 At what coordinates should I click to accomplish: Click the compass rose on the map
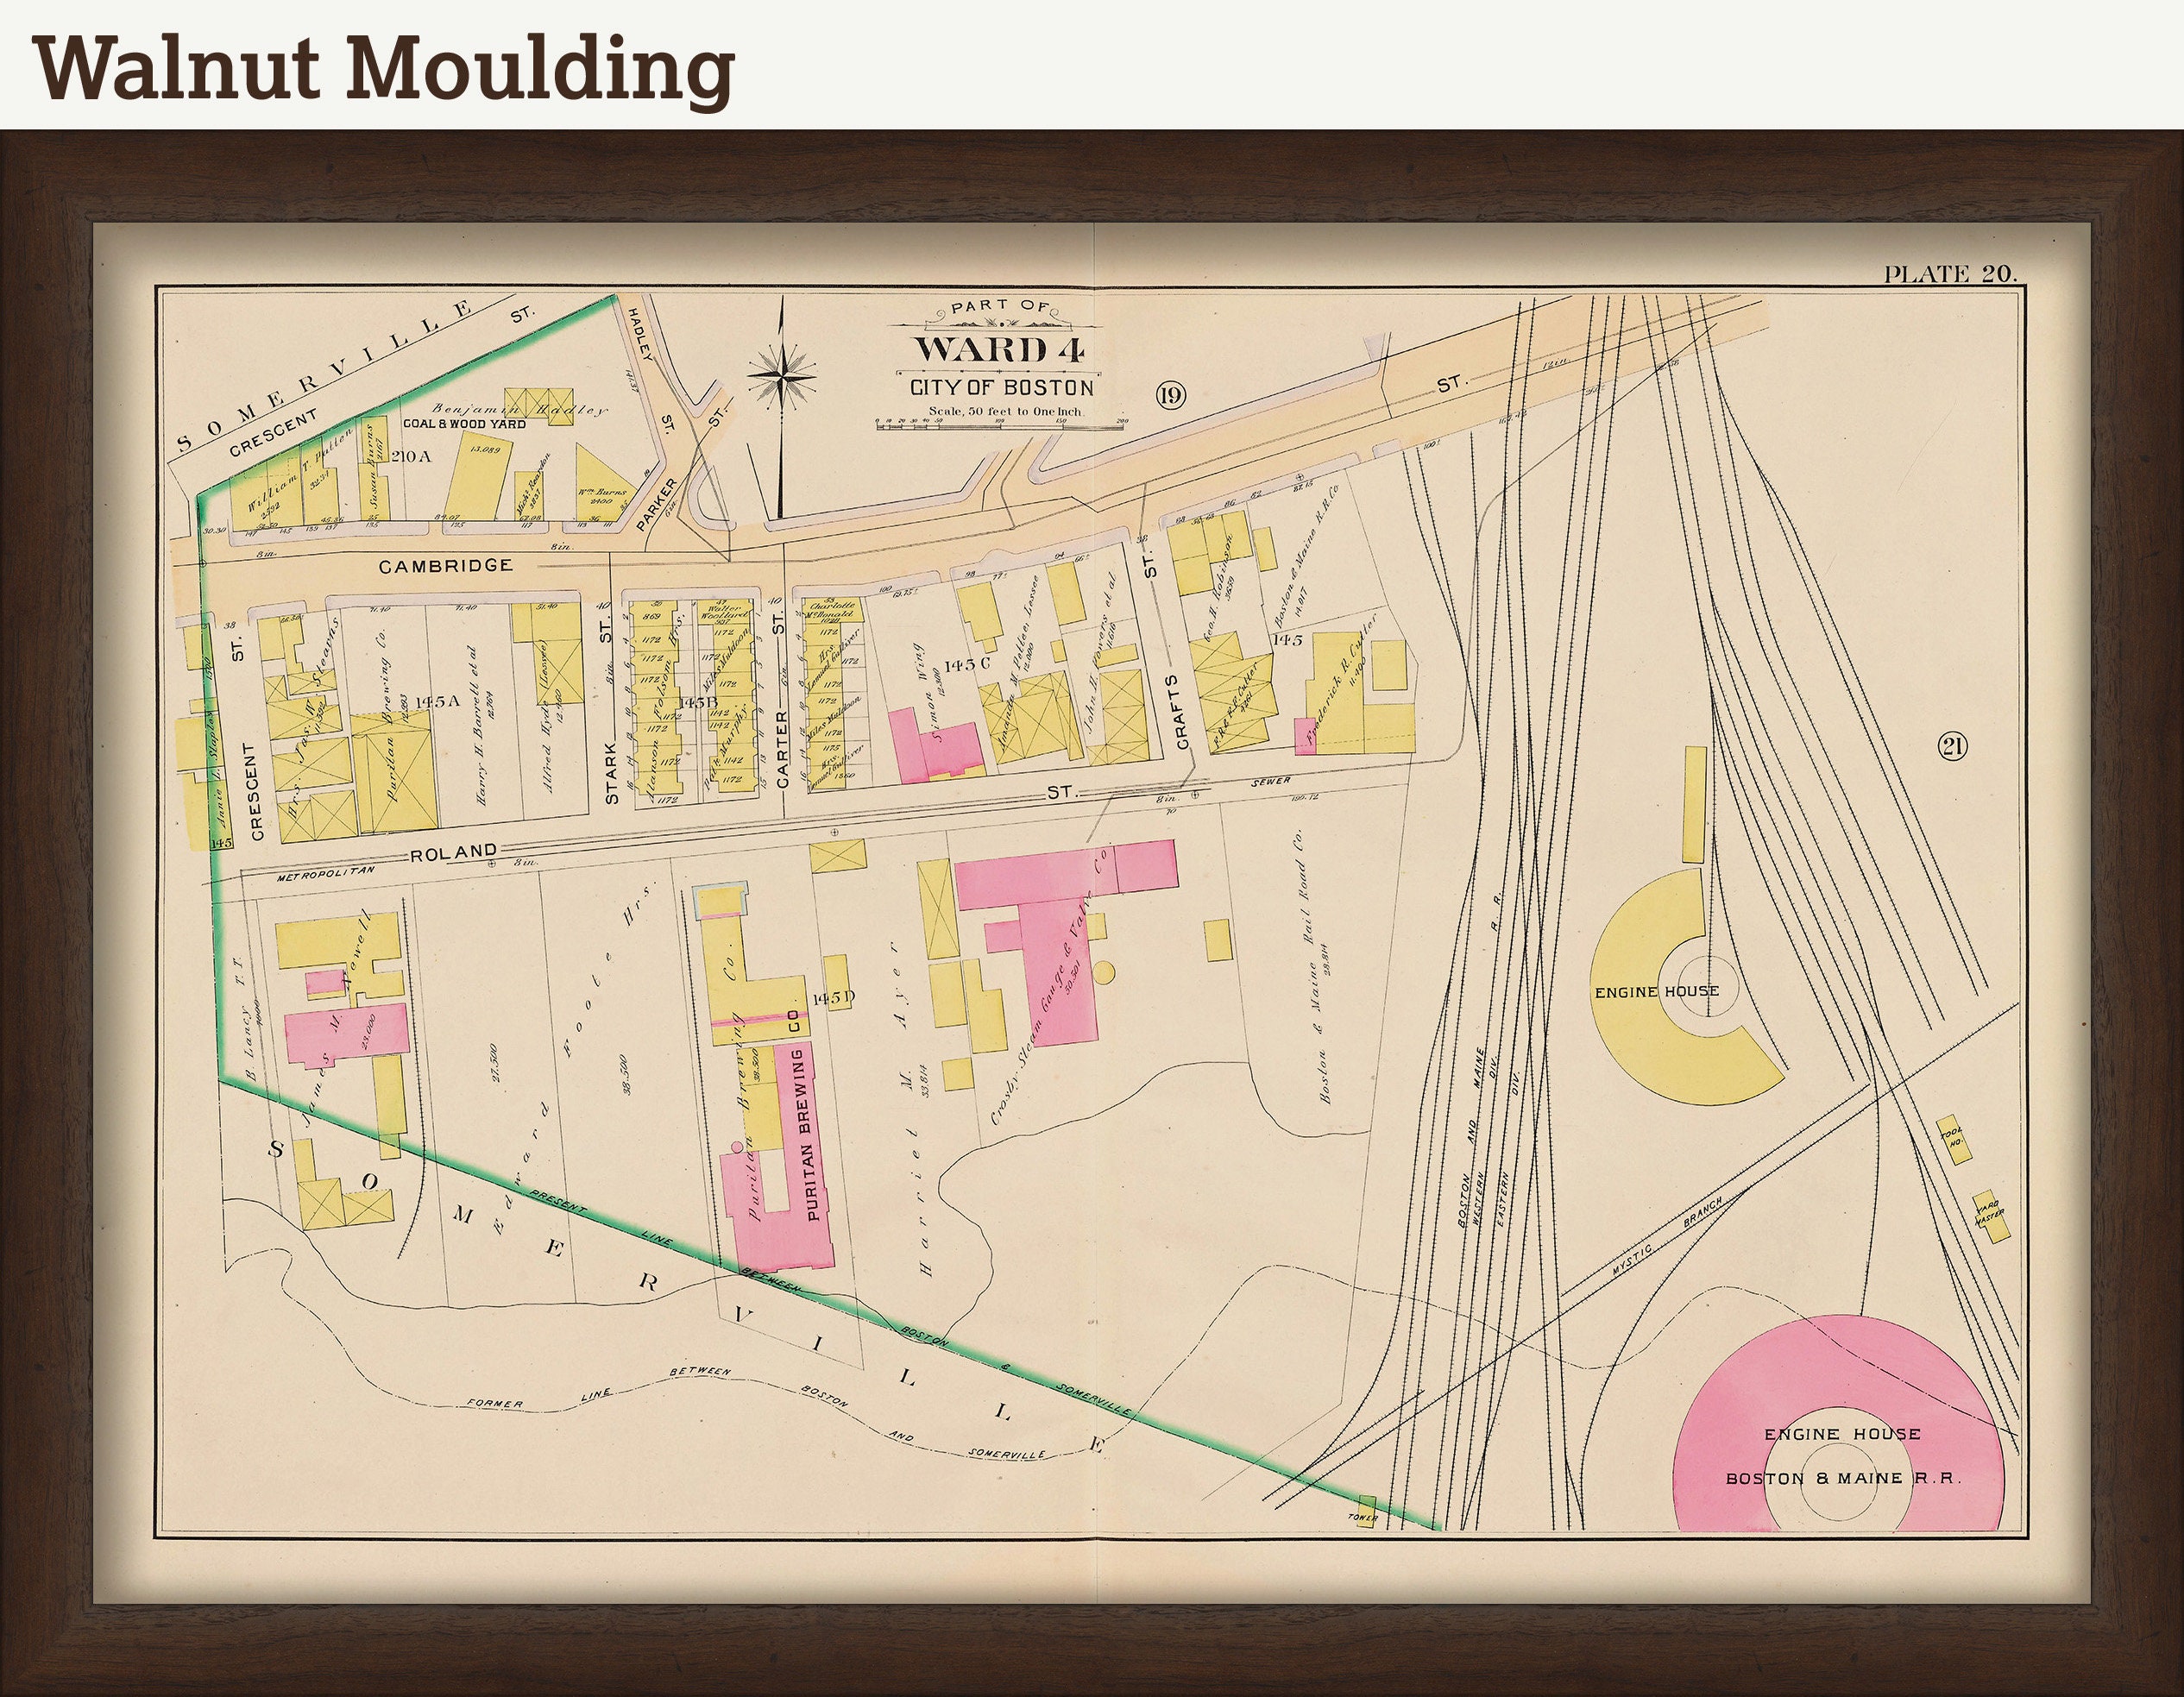point(782,376)
